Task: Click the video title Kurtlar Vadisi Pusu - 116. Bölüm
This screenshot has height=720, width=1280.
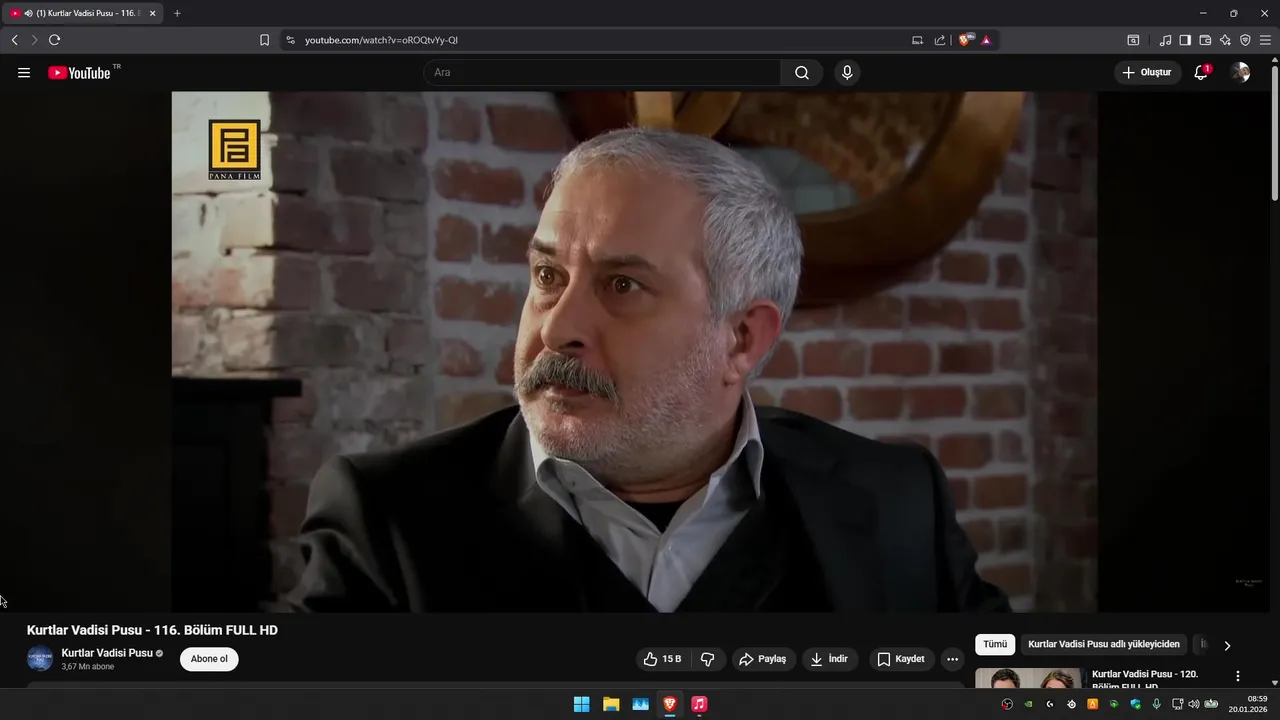Action: pyautogui.click(x=152, y=630)
